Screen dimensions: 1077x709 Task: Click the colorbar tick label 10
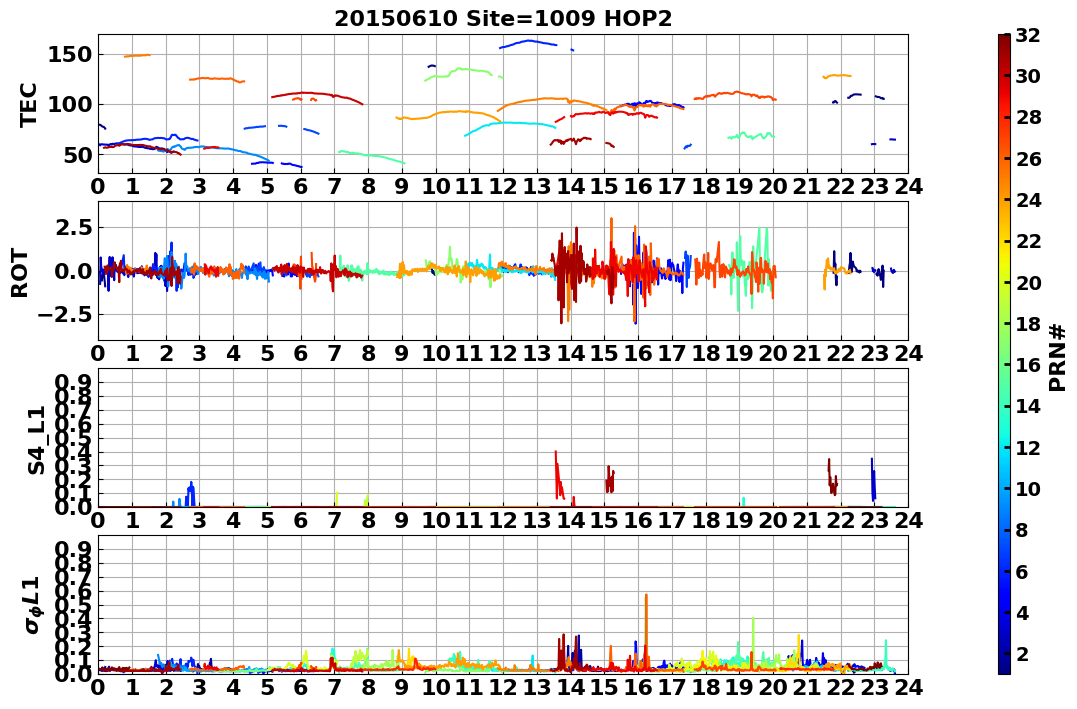pyautogui.click(x=1028, y=489)
